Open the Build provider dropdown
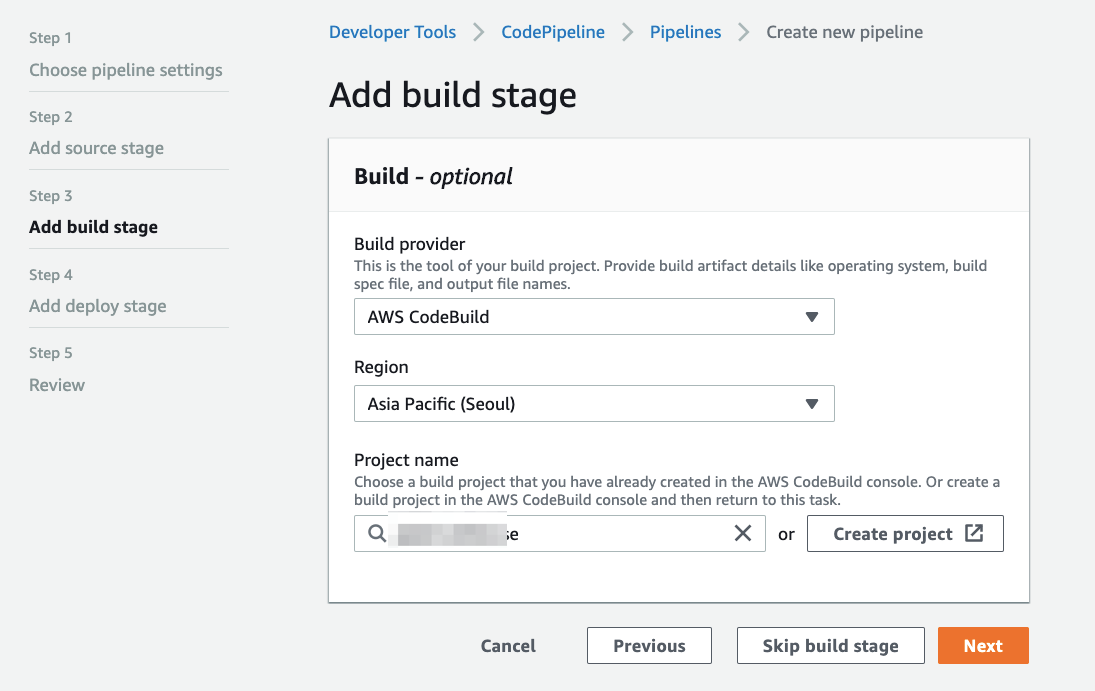The image size is (1095, 691). coord(594,317)
